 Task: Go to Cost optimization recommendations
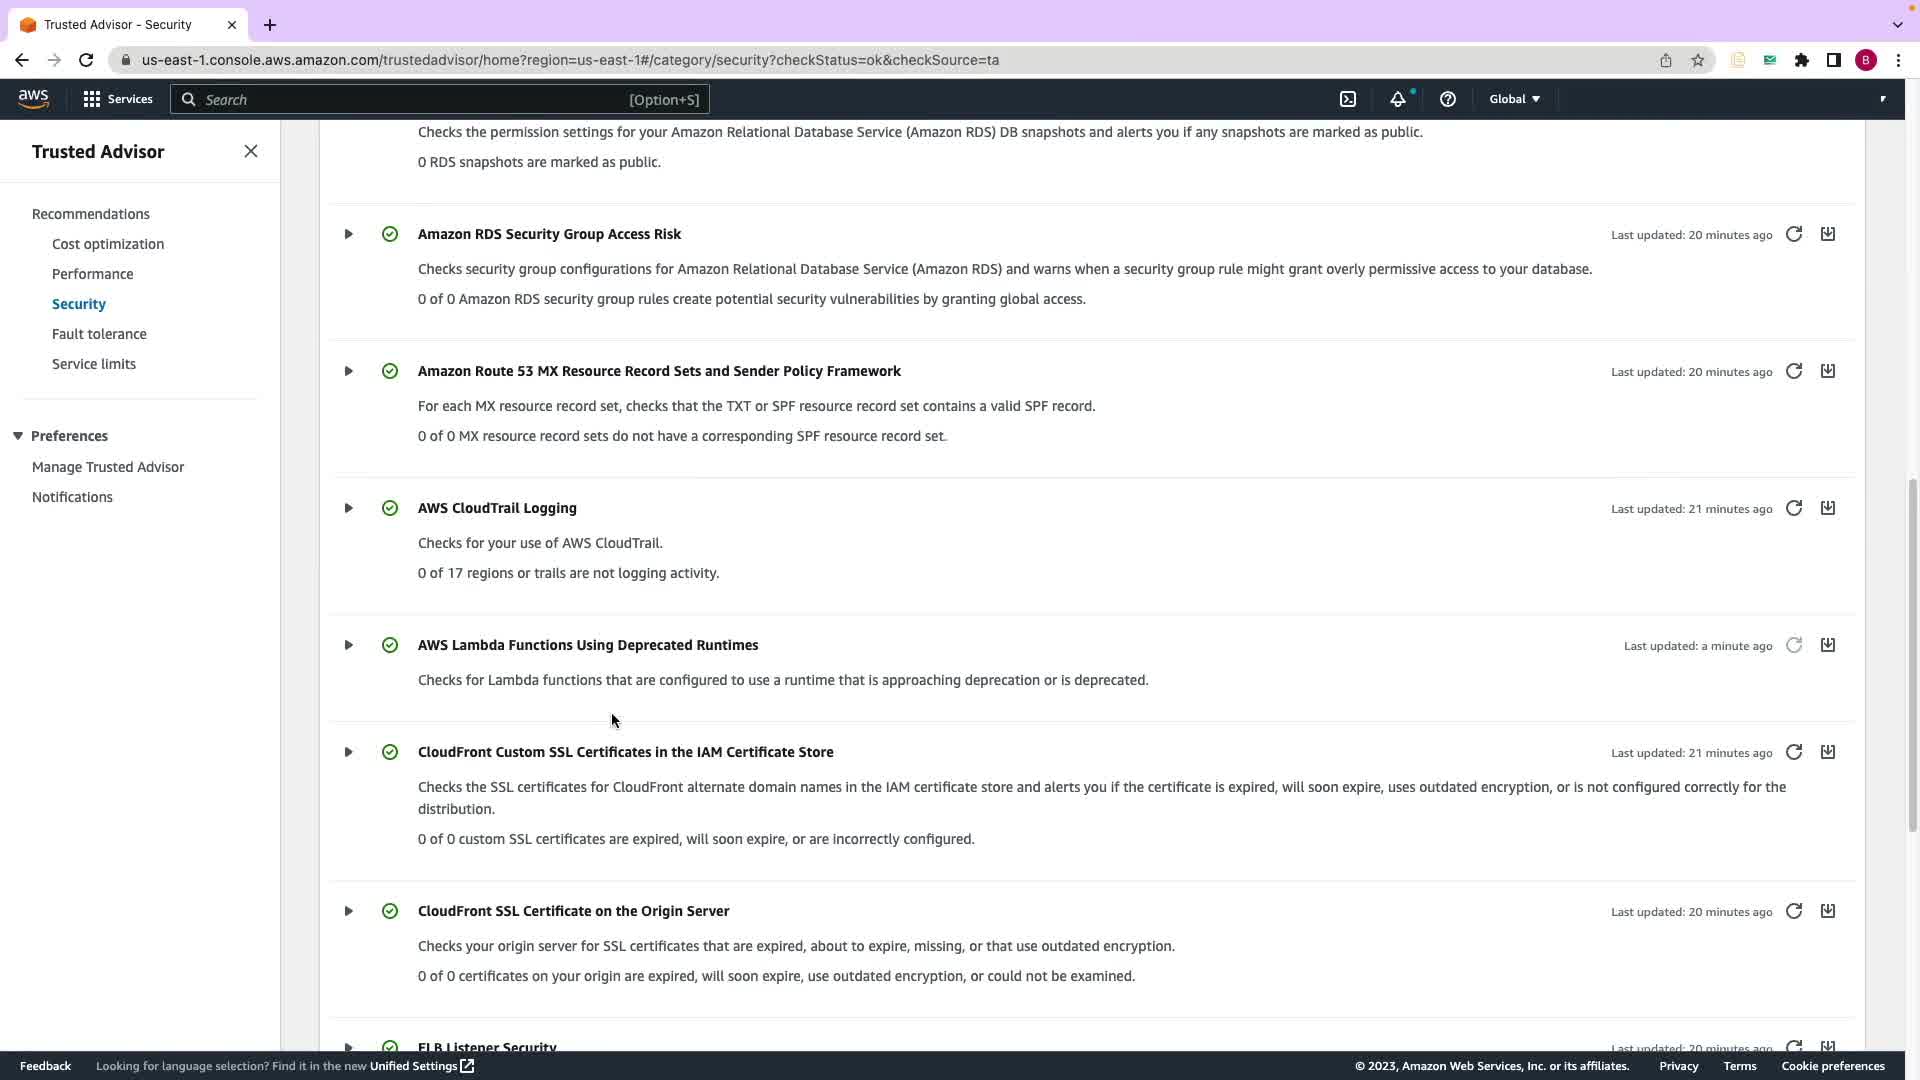click(108, 244)
